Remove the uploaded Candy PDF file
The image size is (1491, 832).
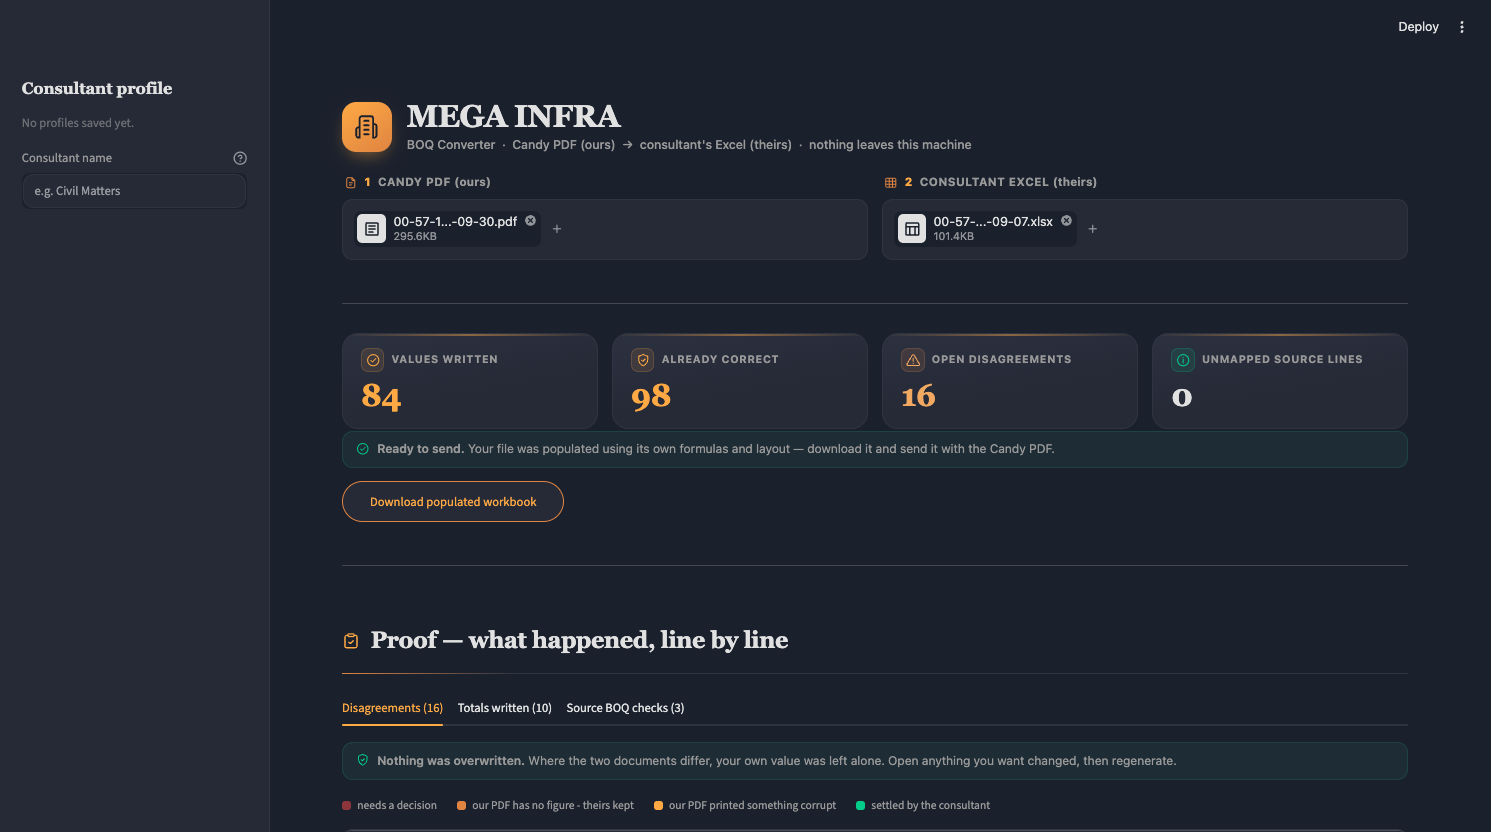[x=531, y=221]
